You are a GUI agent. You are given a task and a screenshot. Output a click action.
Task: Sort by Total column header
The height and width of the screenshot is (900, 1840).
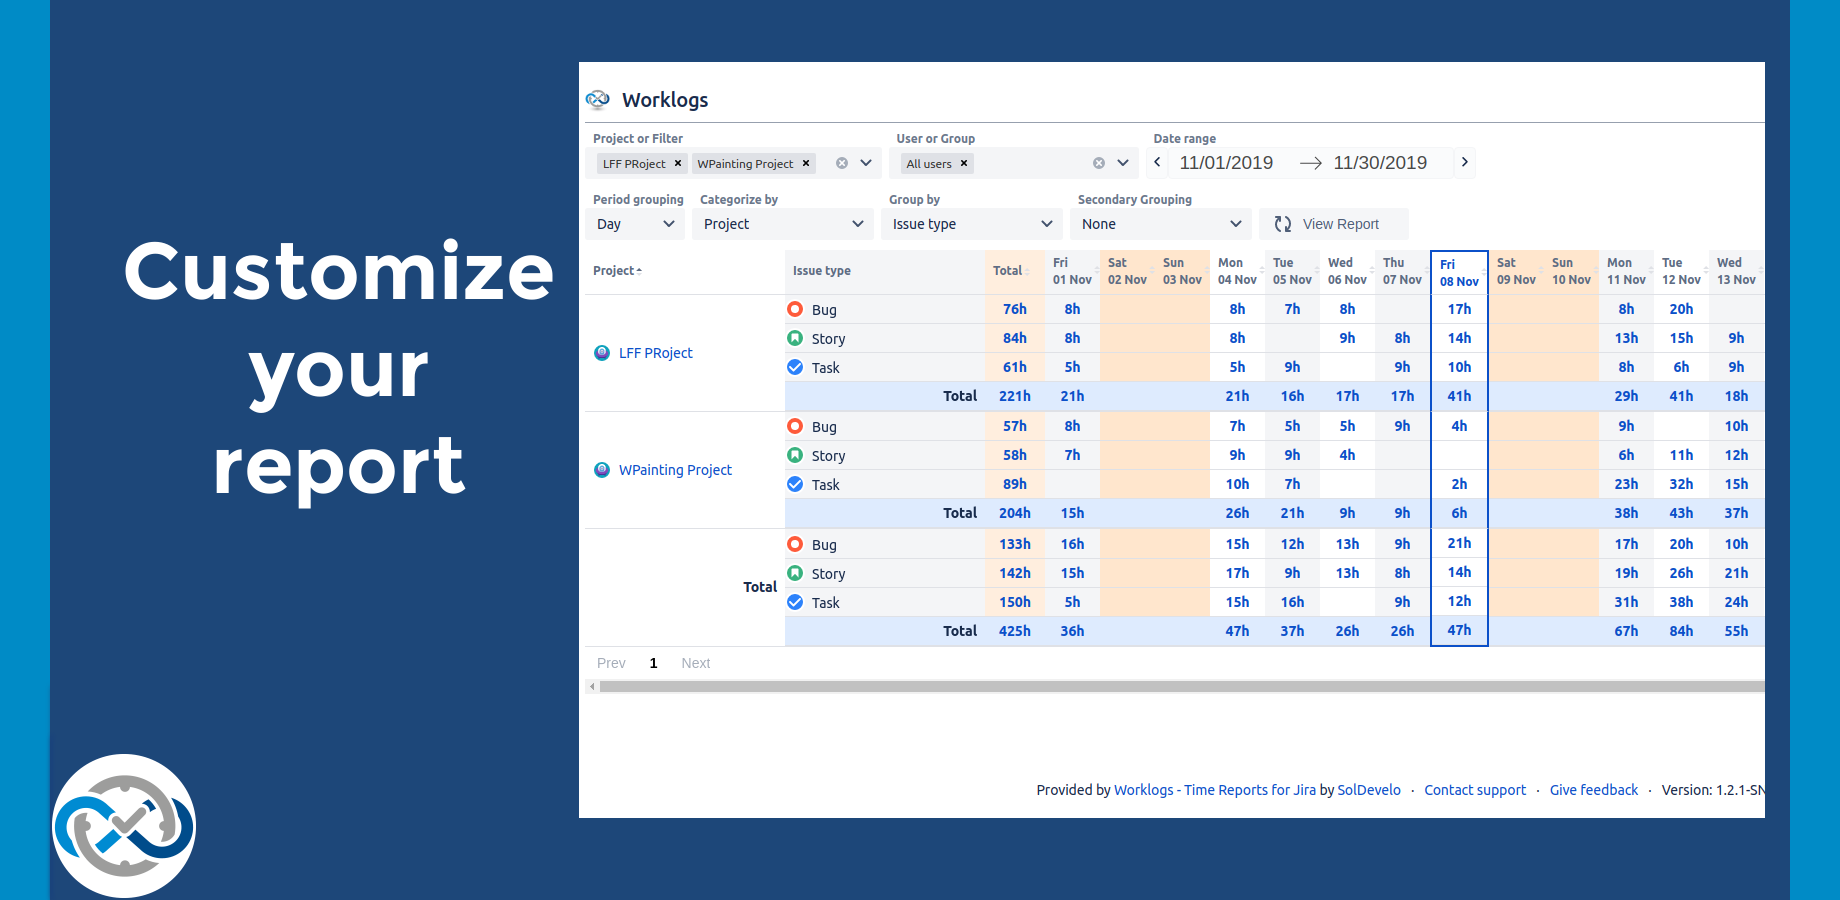[1010, 271]
